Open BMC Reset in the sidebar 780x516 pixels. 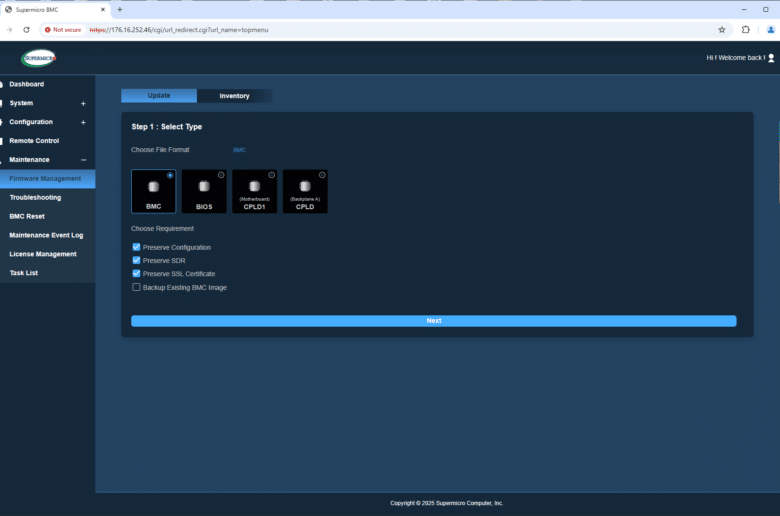[27, 216]
